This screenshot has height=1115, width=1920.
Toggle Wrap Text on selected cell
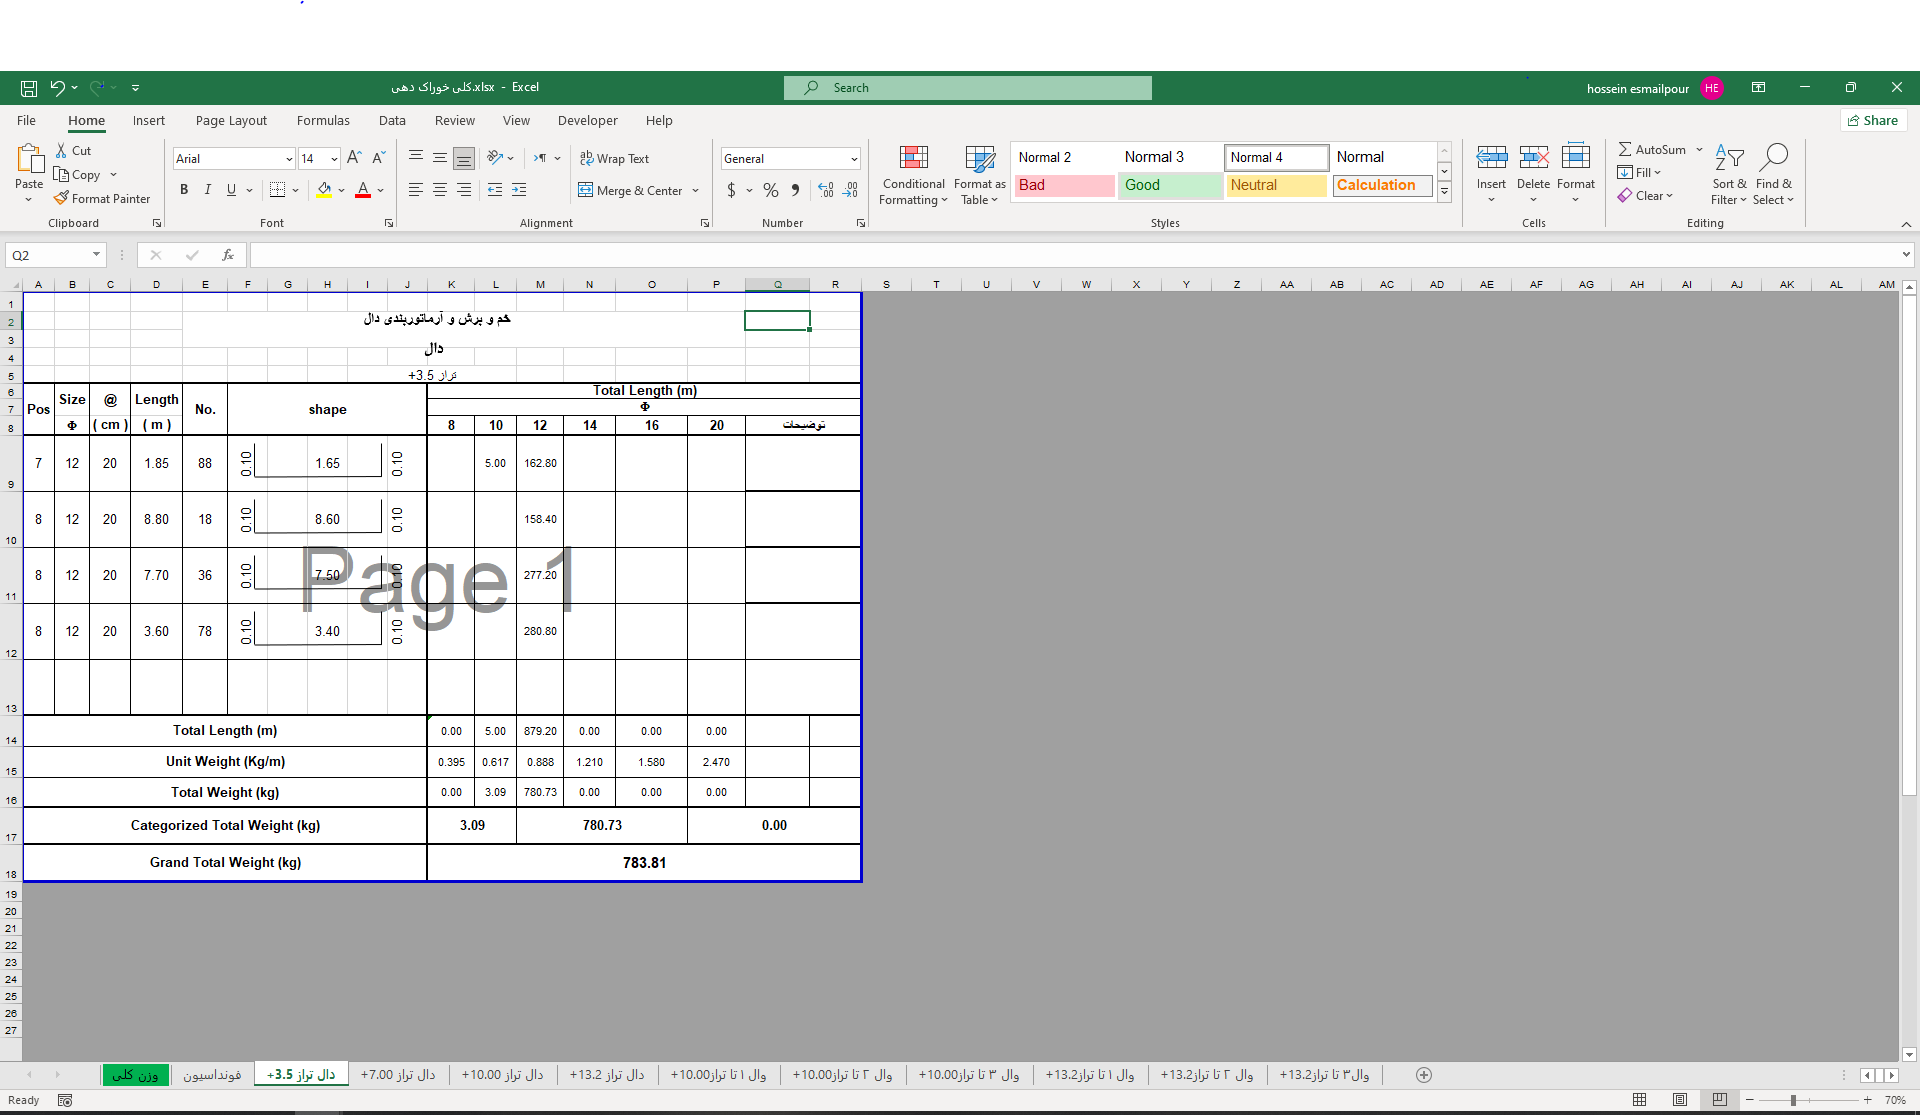click(614, 158)
